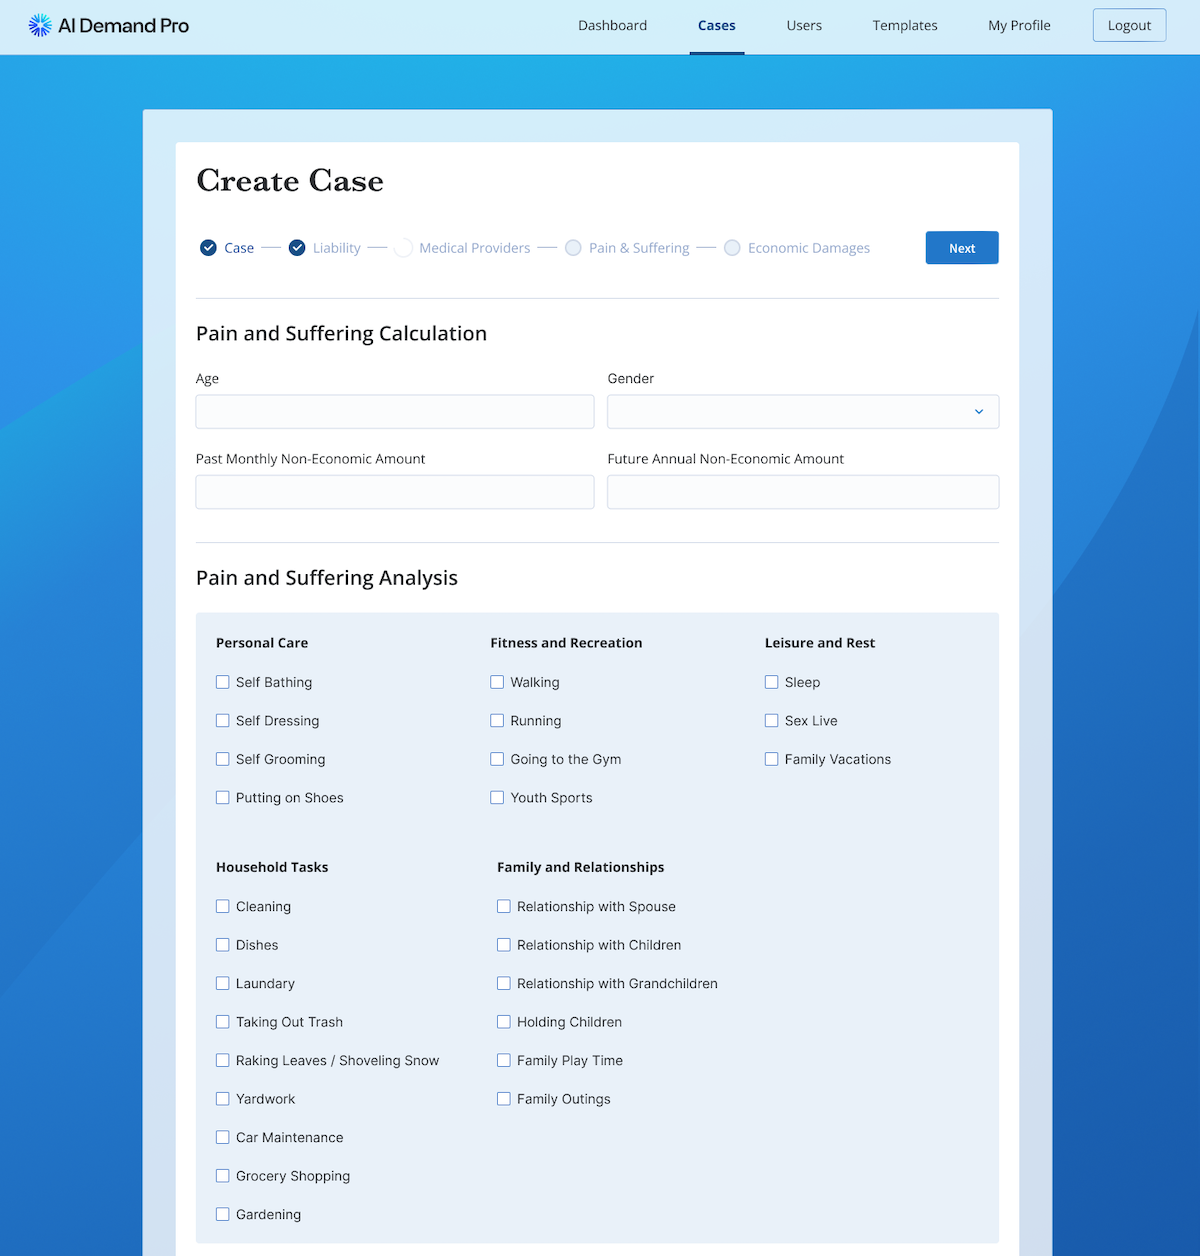Go to the Users tab

(x=804, y=26)
